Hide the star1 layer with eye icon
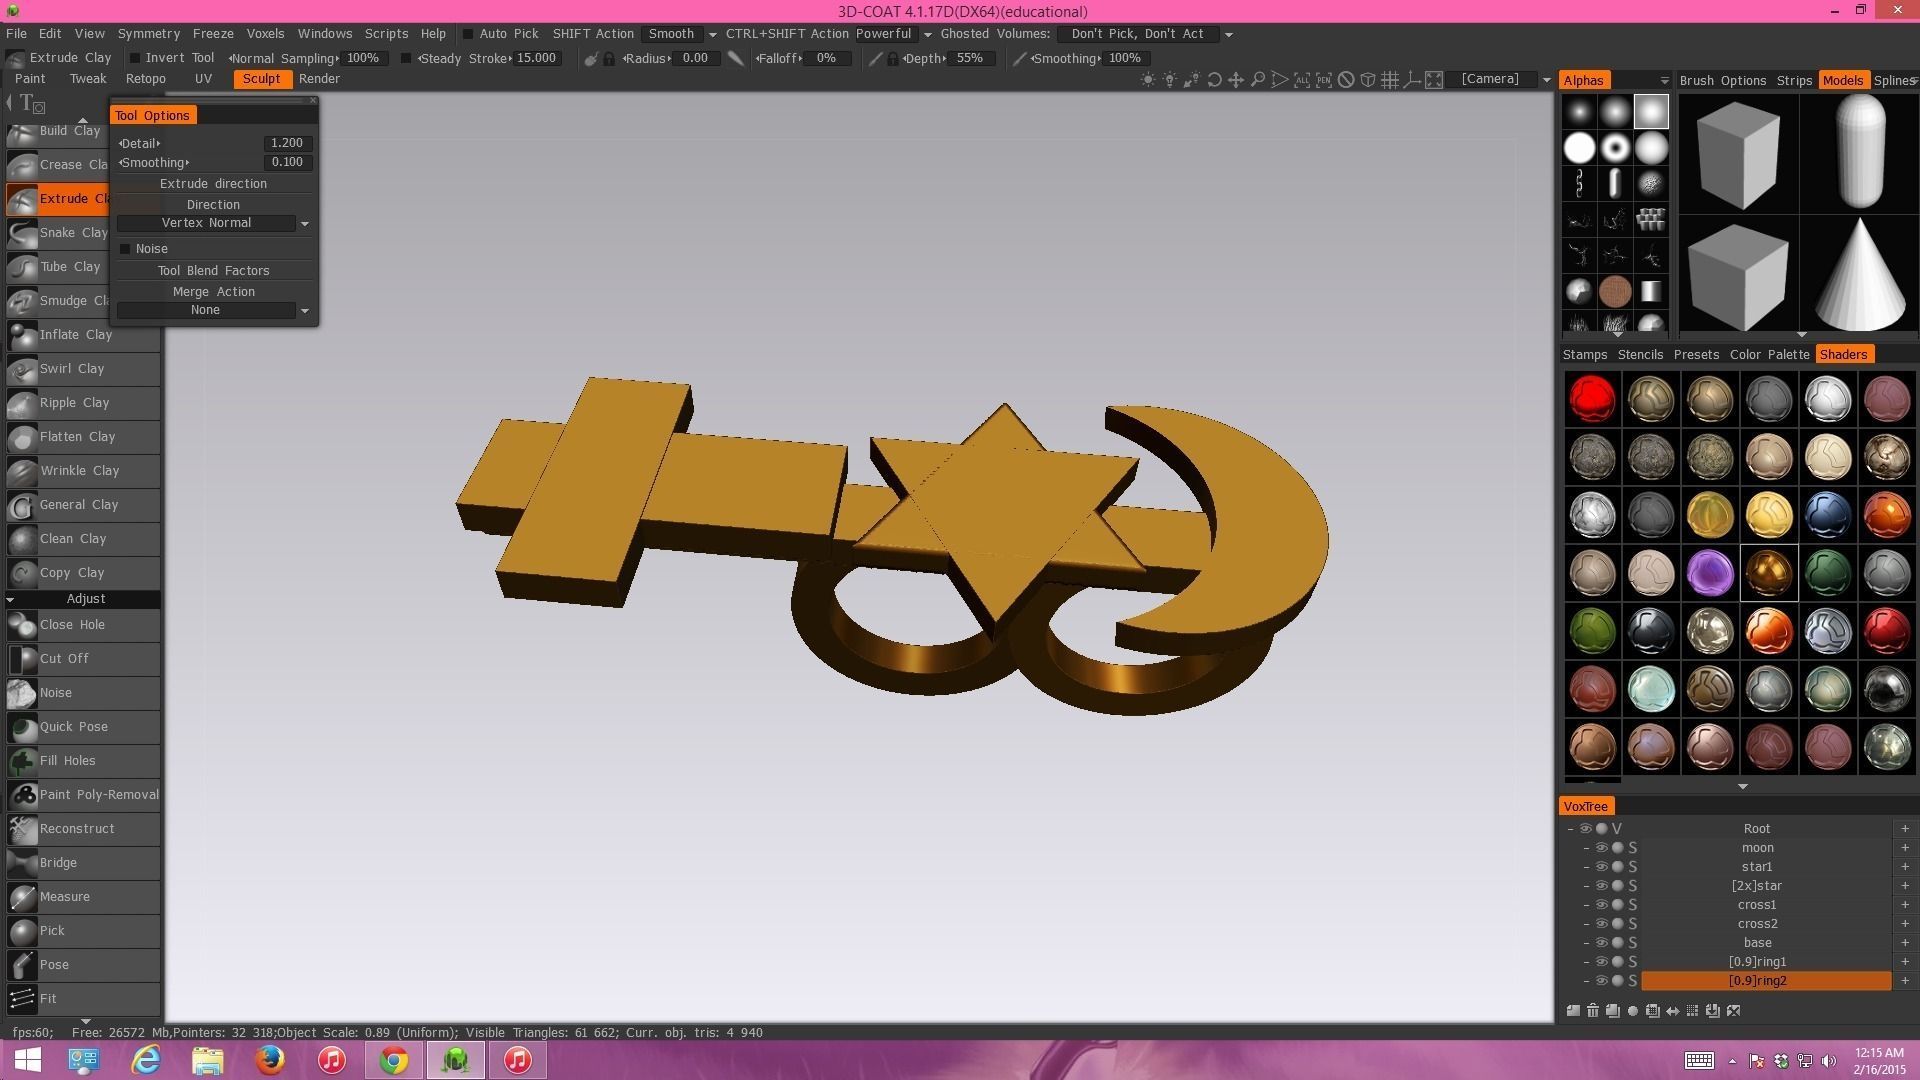The width and height of the screenshot is (1920, 1080). [1601, 867]
